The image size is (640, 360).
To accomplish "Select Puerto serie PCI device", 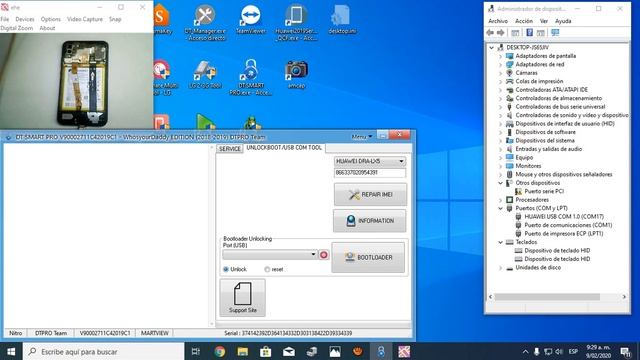I will [544, 191].
